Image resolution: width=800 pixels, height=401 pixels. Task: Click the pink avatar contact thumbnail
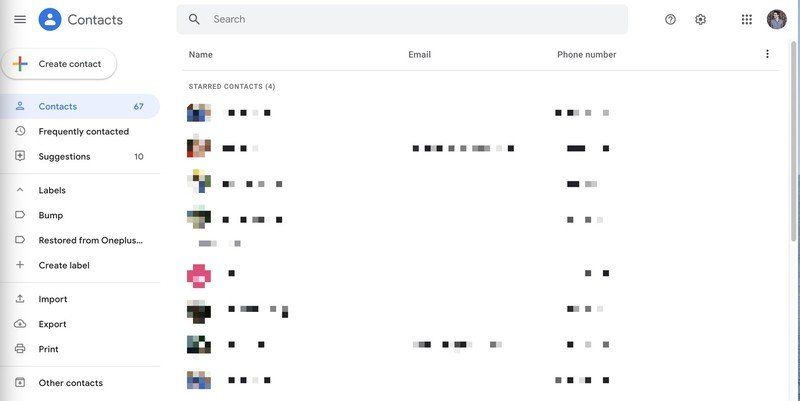[x=199, y=275]
